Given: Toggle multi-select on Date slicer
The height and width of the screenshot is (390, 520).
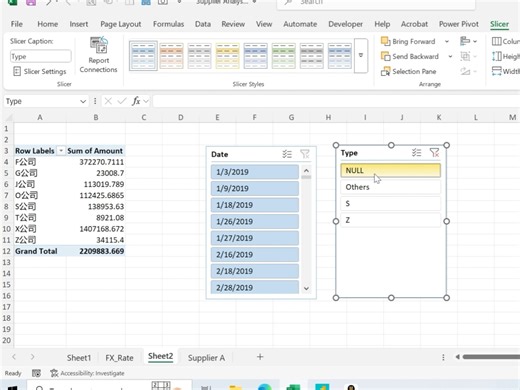Looking at the screenshot, I should click(x=287, y=154).
